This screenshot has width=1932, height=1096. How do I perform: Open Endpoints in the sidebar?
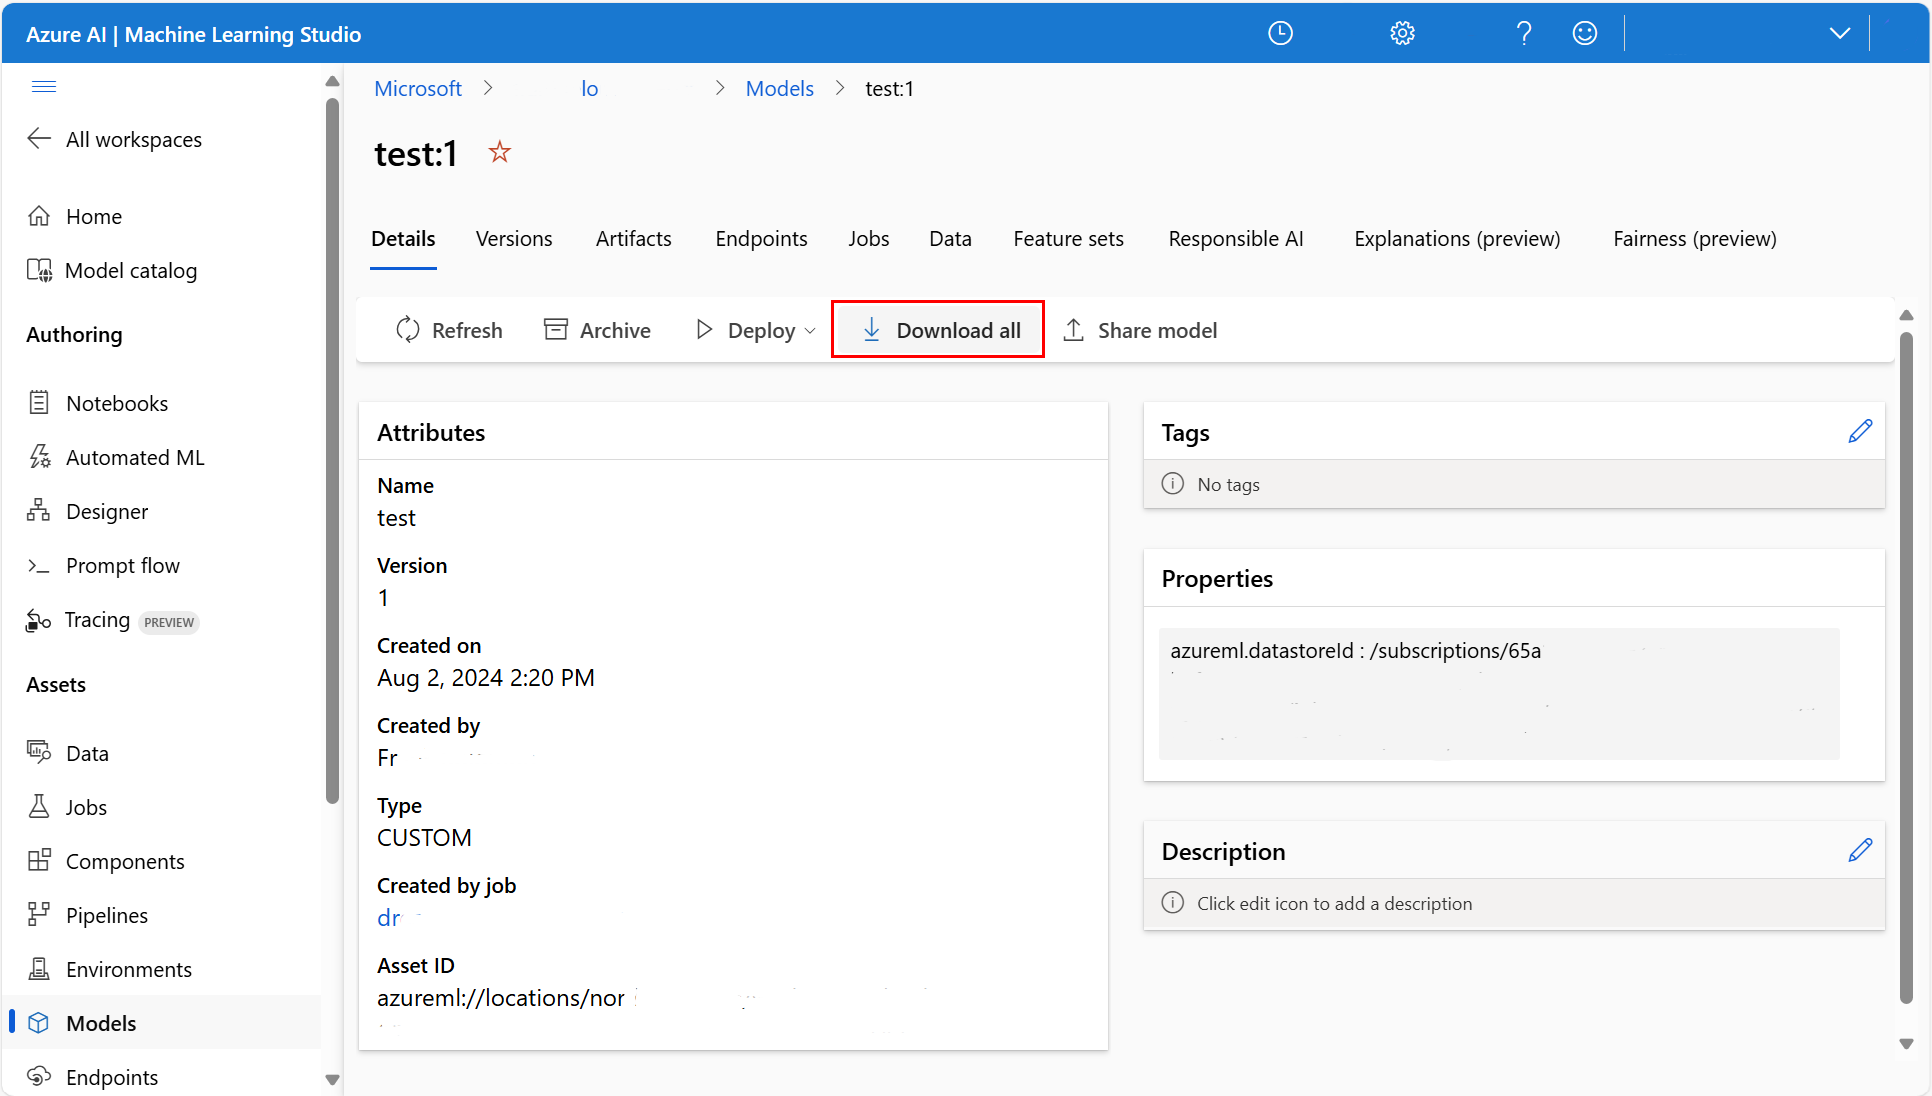click(93, 1077)
